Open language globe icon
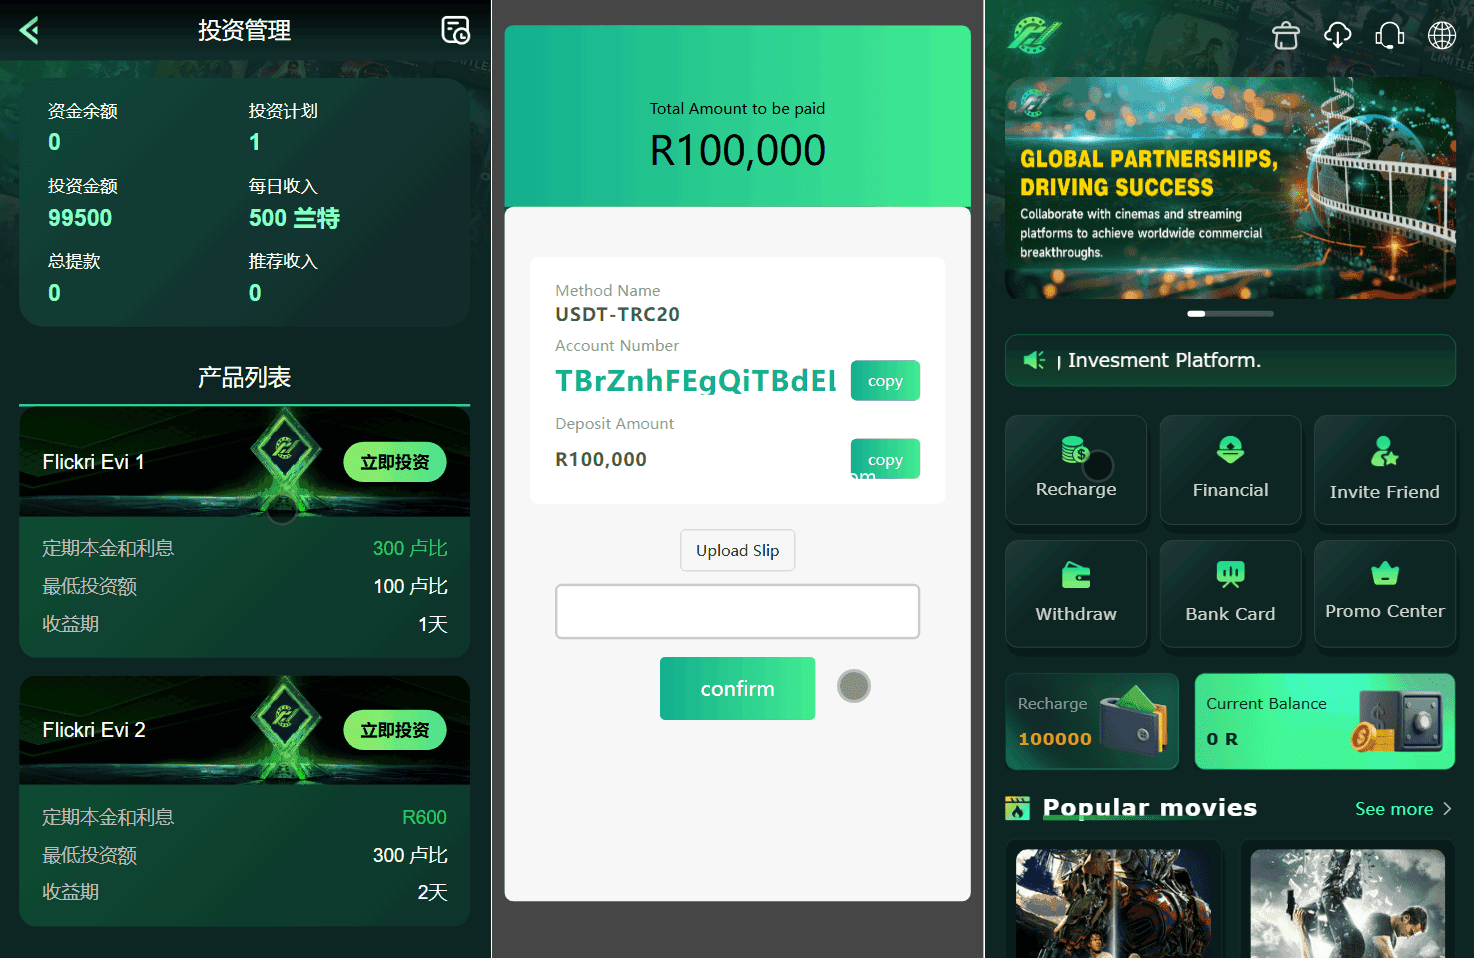Screen dimensions: 1474x958 pyautogui.click(x=1442, y=35)
